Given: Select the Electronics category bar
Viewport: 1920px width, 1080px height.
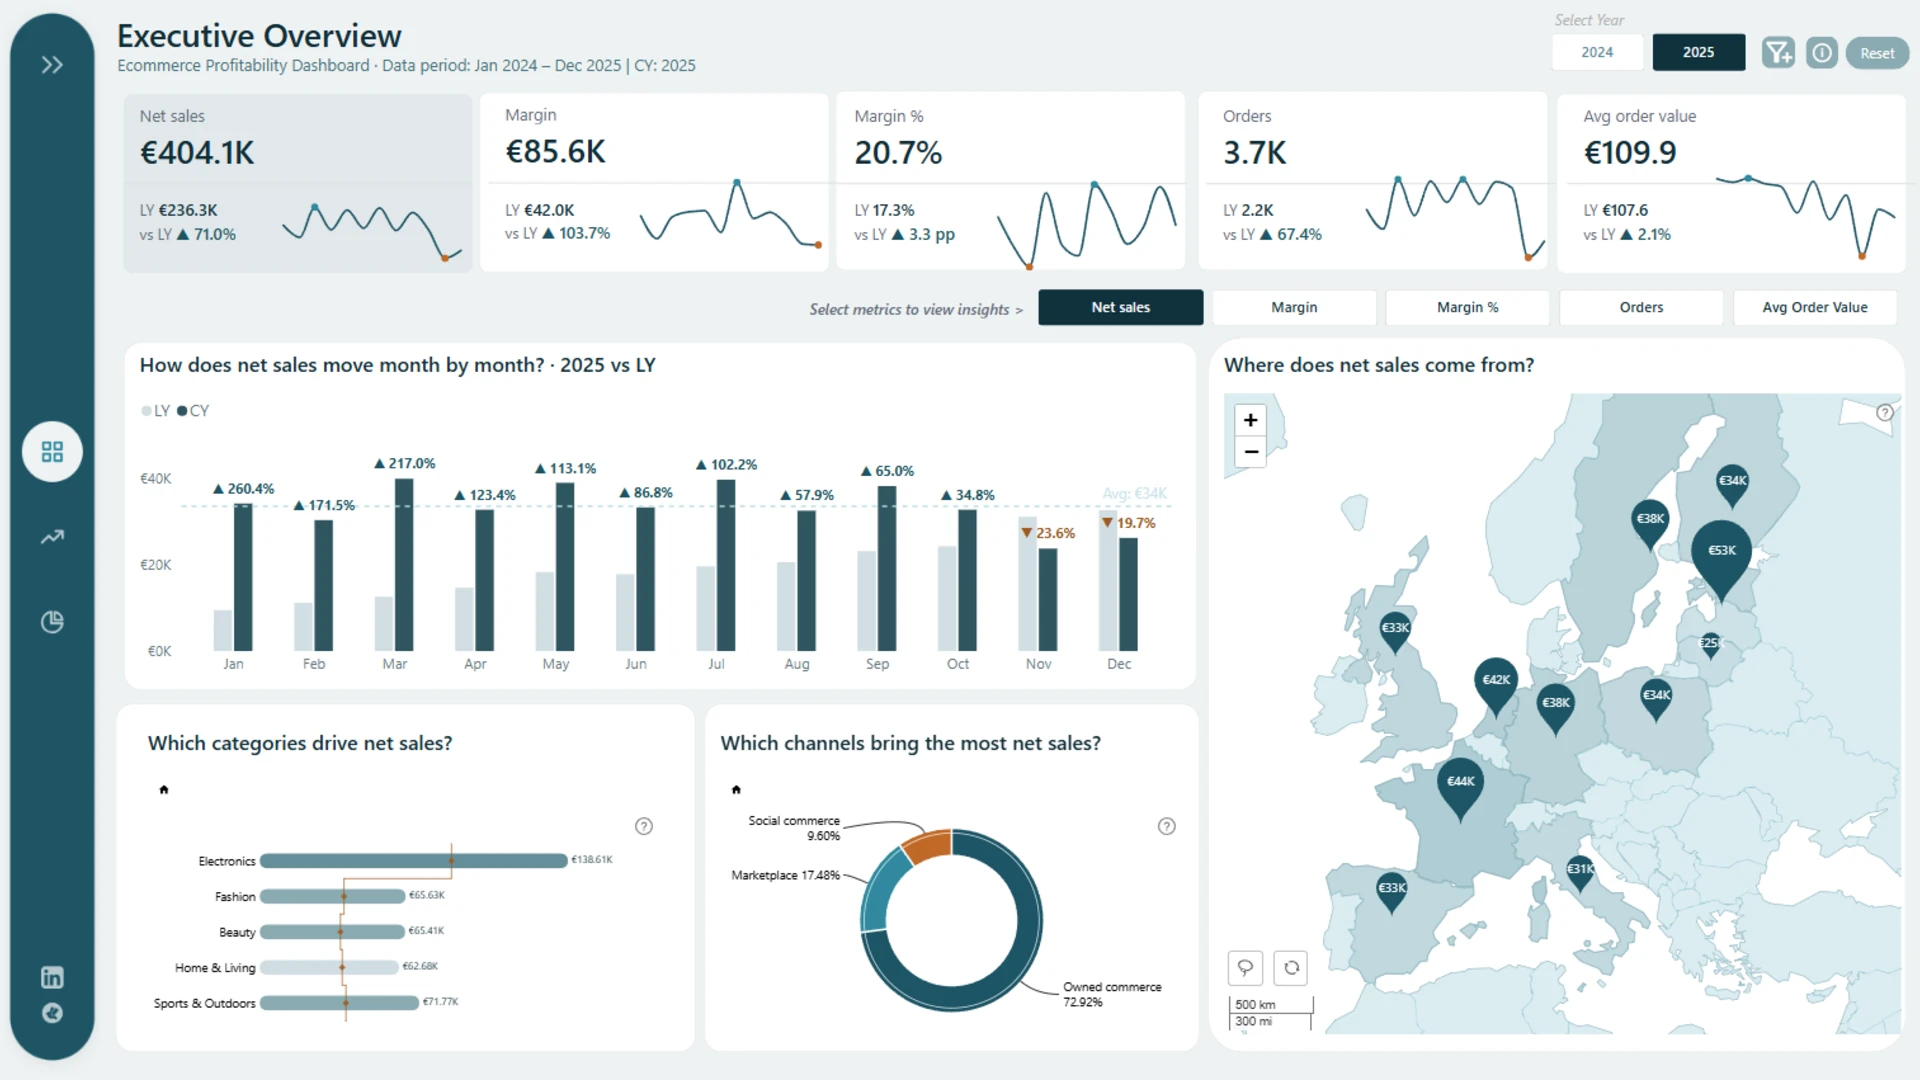Looking at the screenshot, I should tap(413, 861).
